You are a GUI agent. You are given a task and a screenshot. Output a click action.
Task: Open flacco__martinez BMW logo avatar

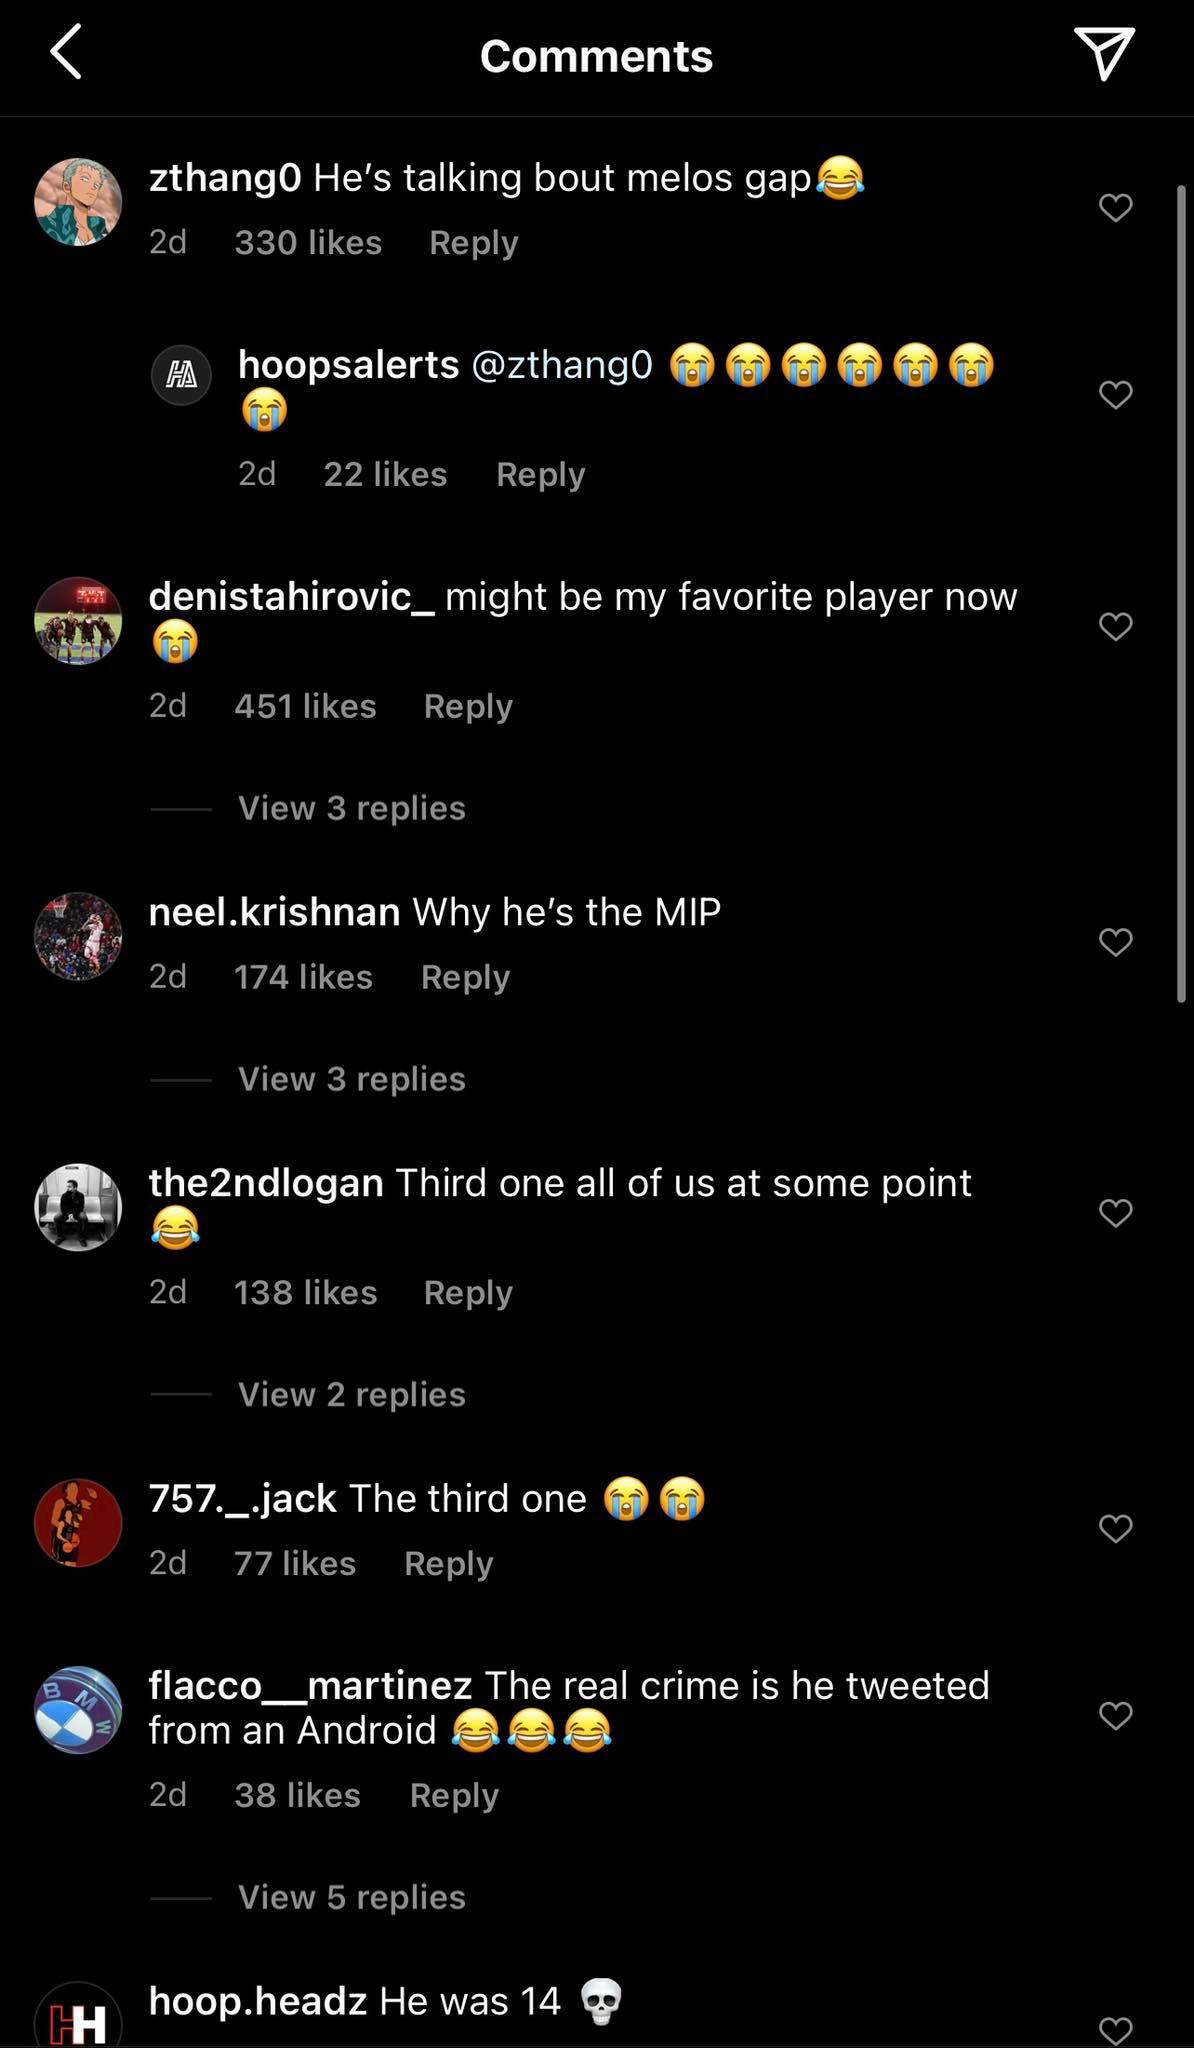[x=78, y=1710]
